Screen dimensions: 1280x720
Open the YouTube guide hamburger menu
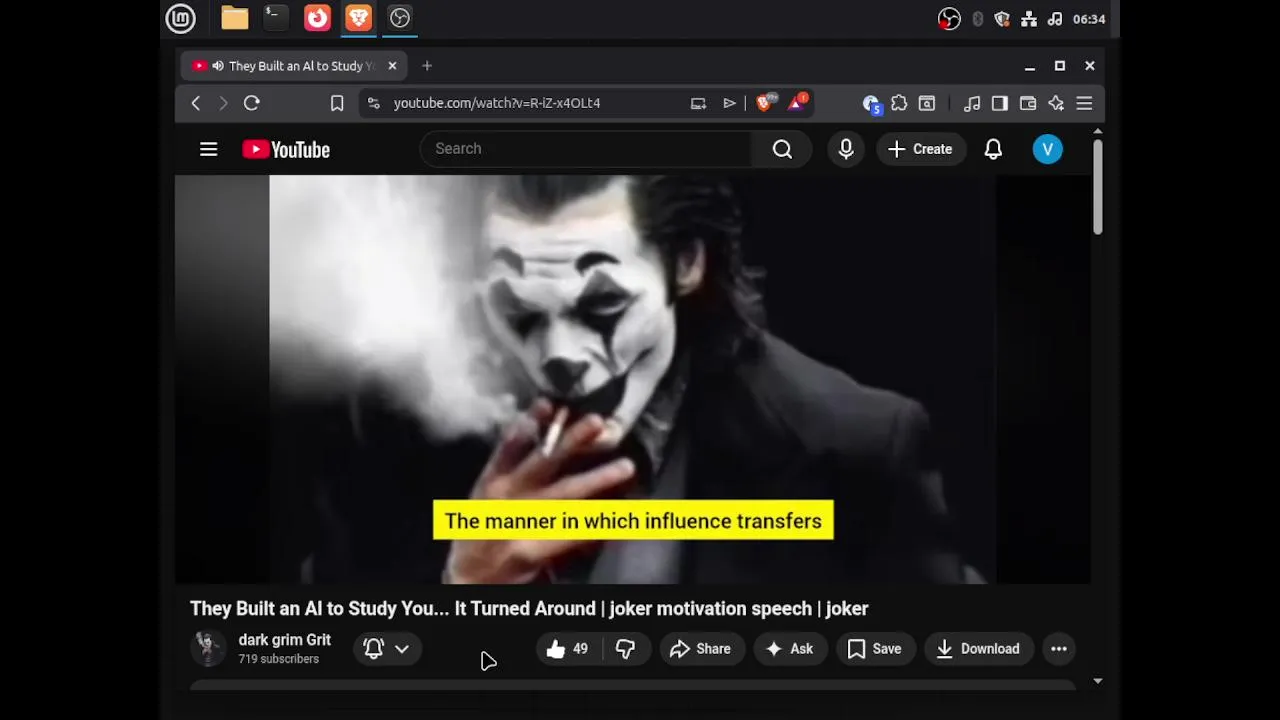208,149
